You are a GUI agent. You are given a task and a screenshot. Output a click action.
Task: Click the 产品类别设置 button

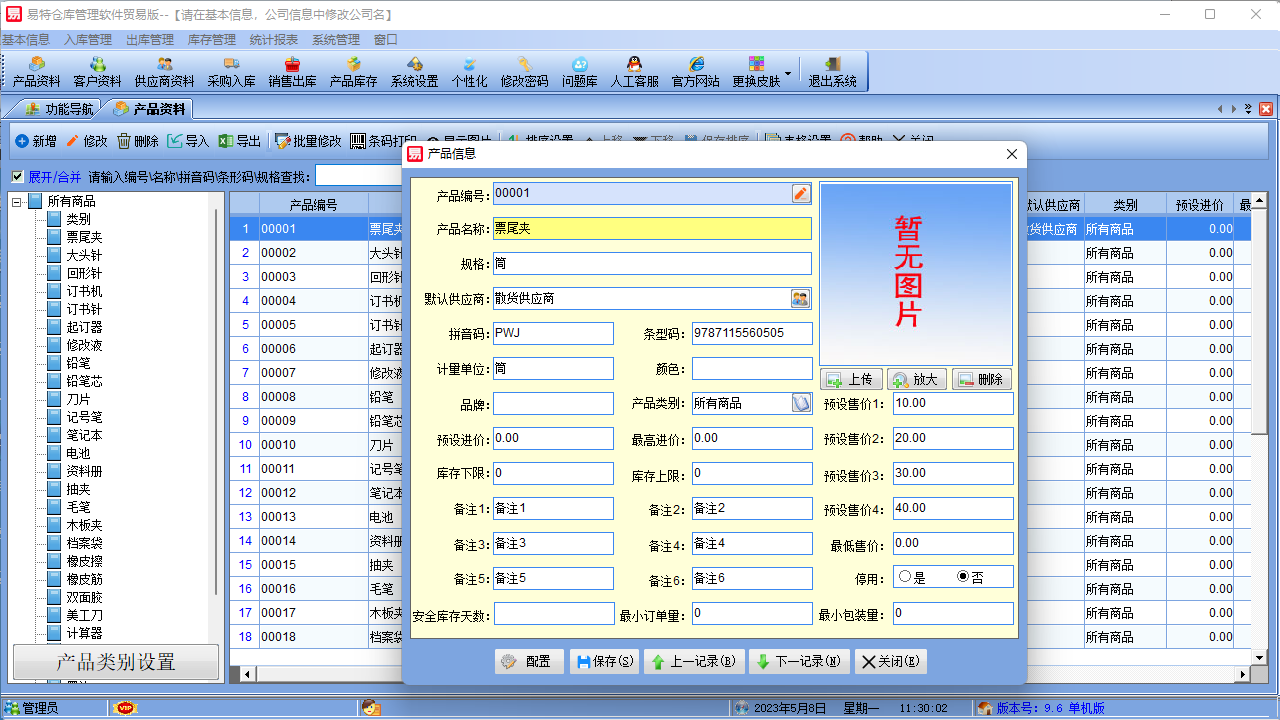[x=115, y=663]
